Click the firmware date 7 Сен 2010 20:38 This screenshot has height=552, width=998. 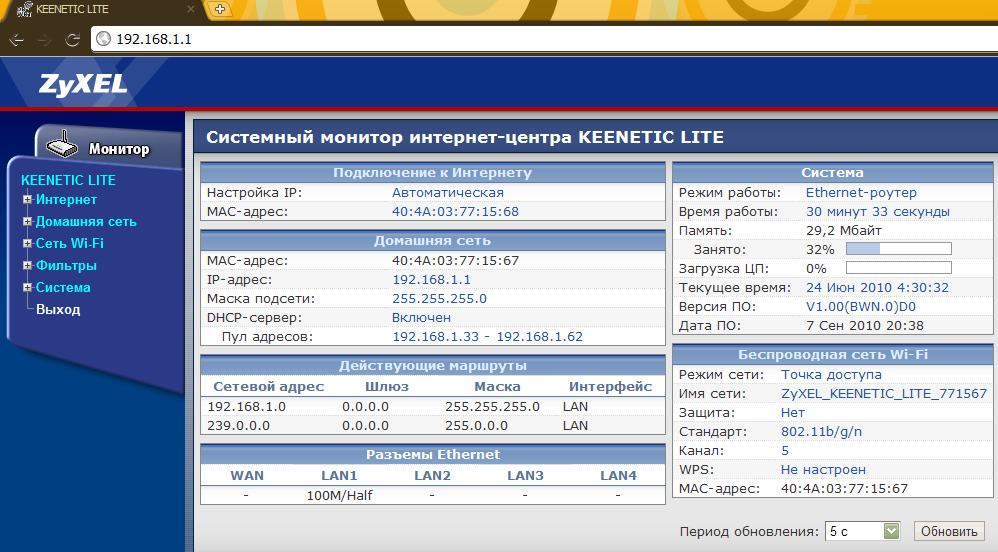pos(864,326)
